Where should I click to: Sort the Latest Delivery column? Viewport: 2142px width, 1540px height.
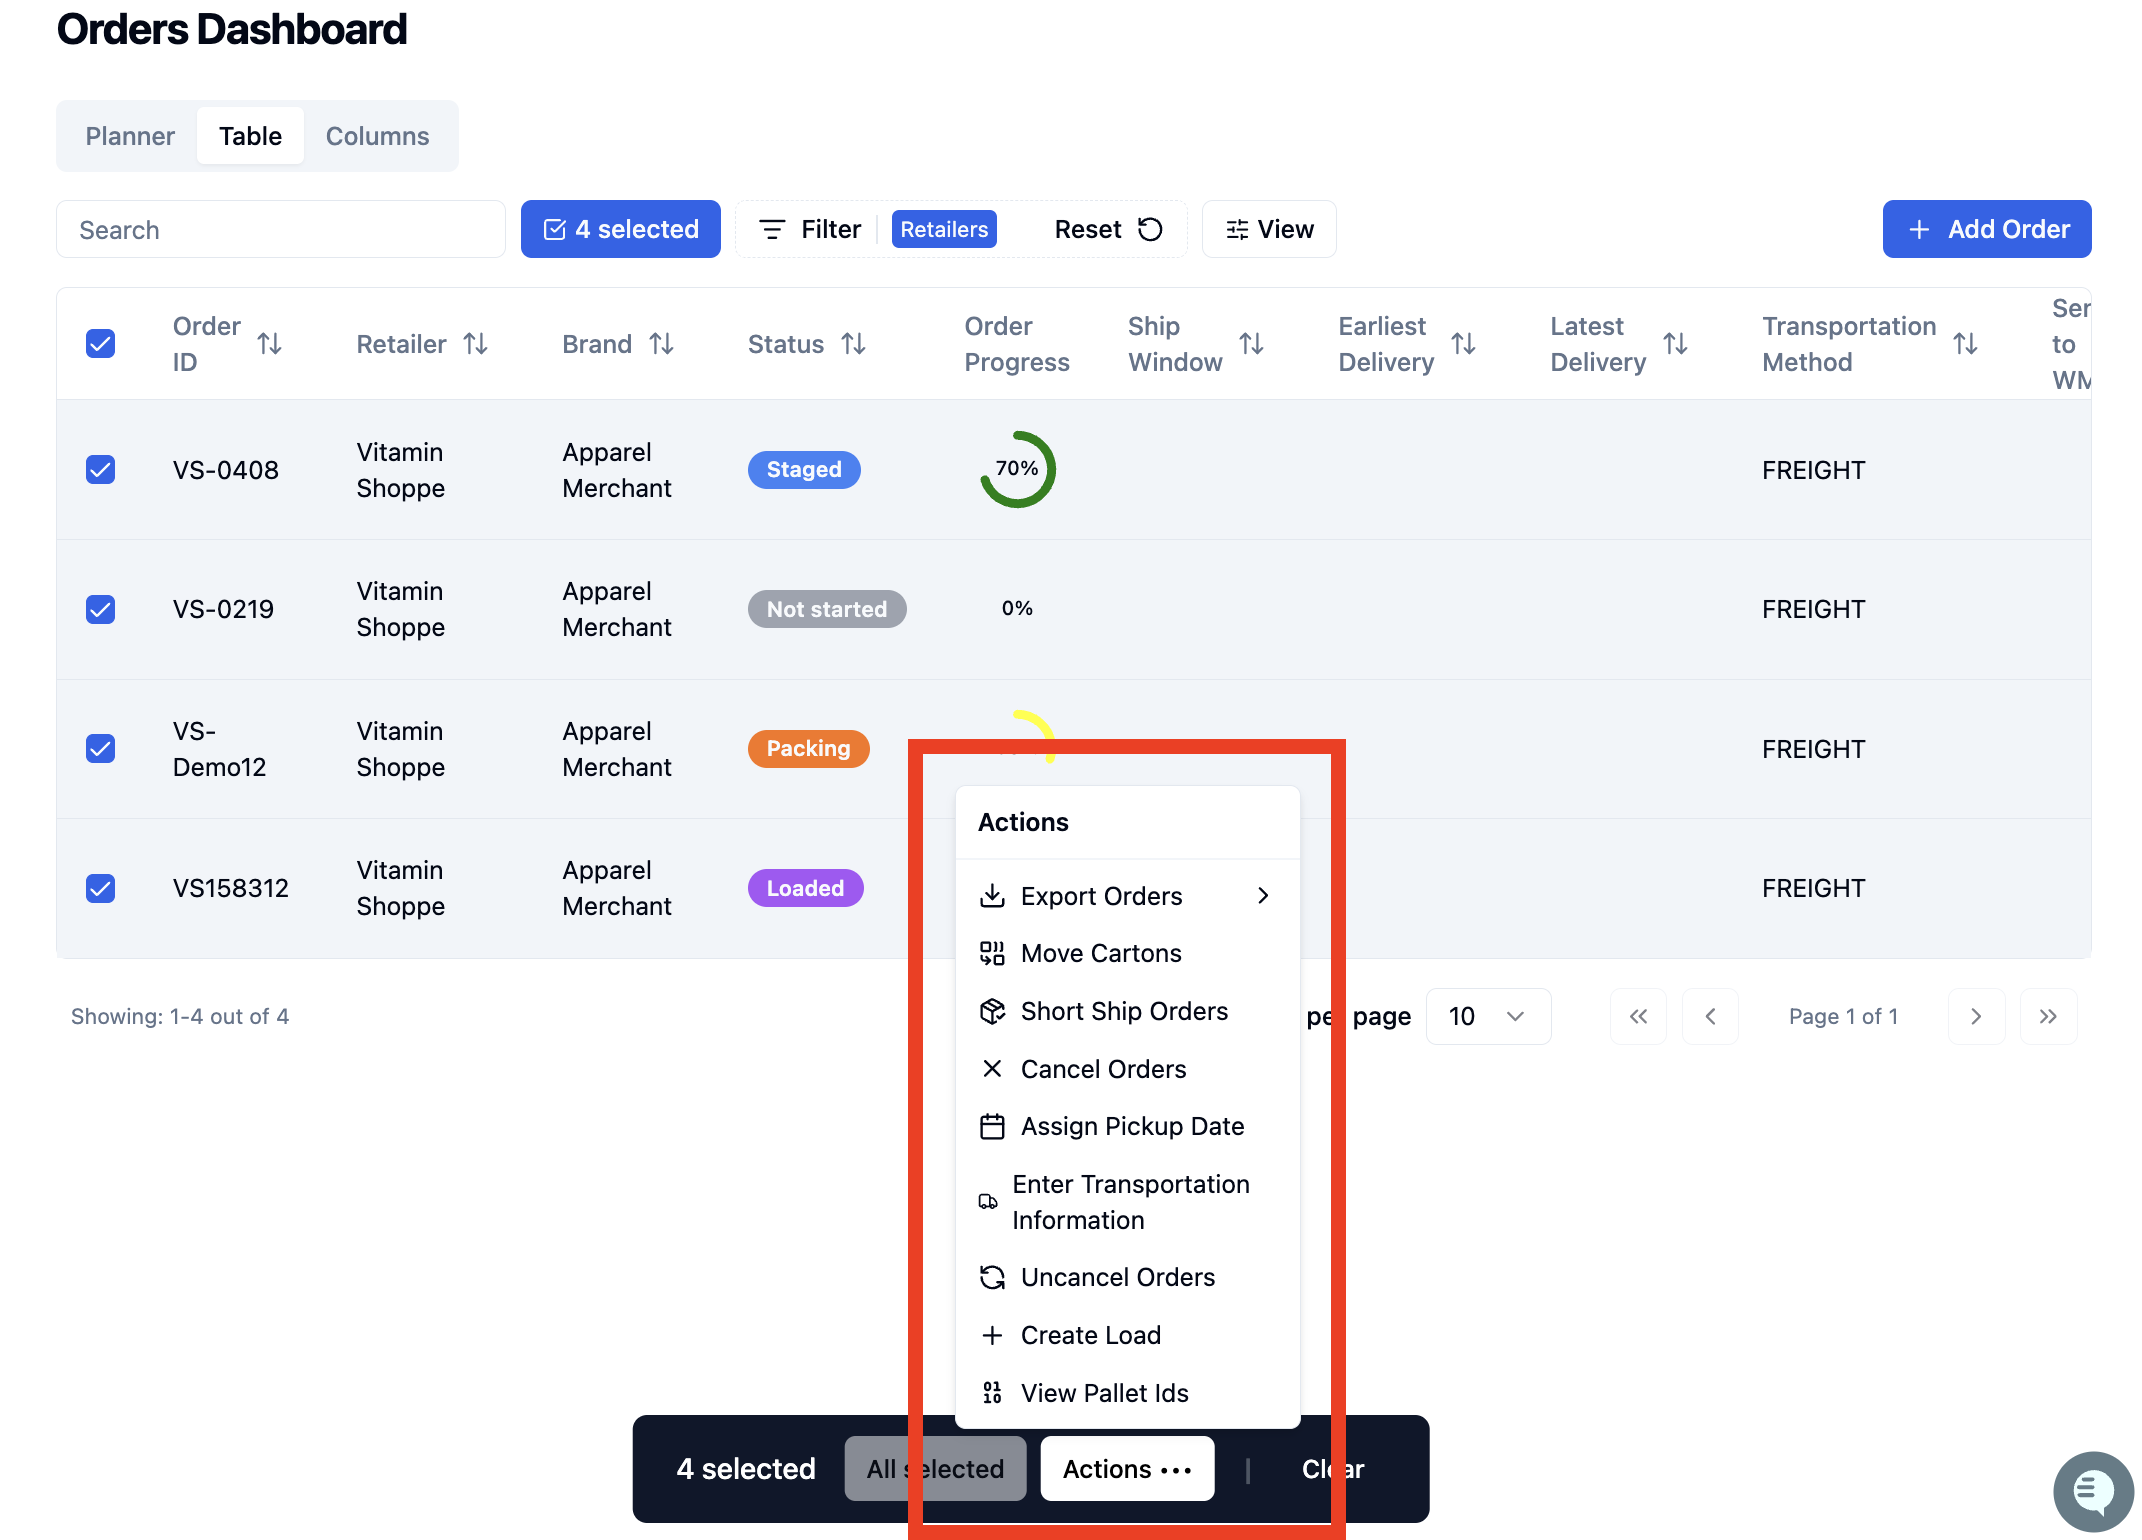pyautogui.click(x=1675, y=344)
